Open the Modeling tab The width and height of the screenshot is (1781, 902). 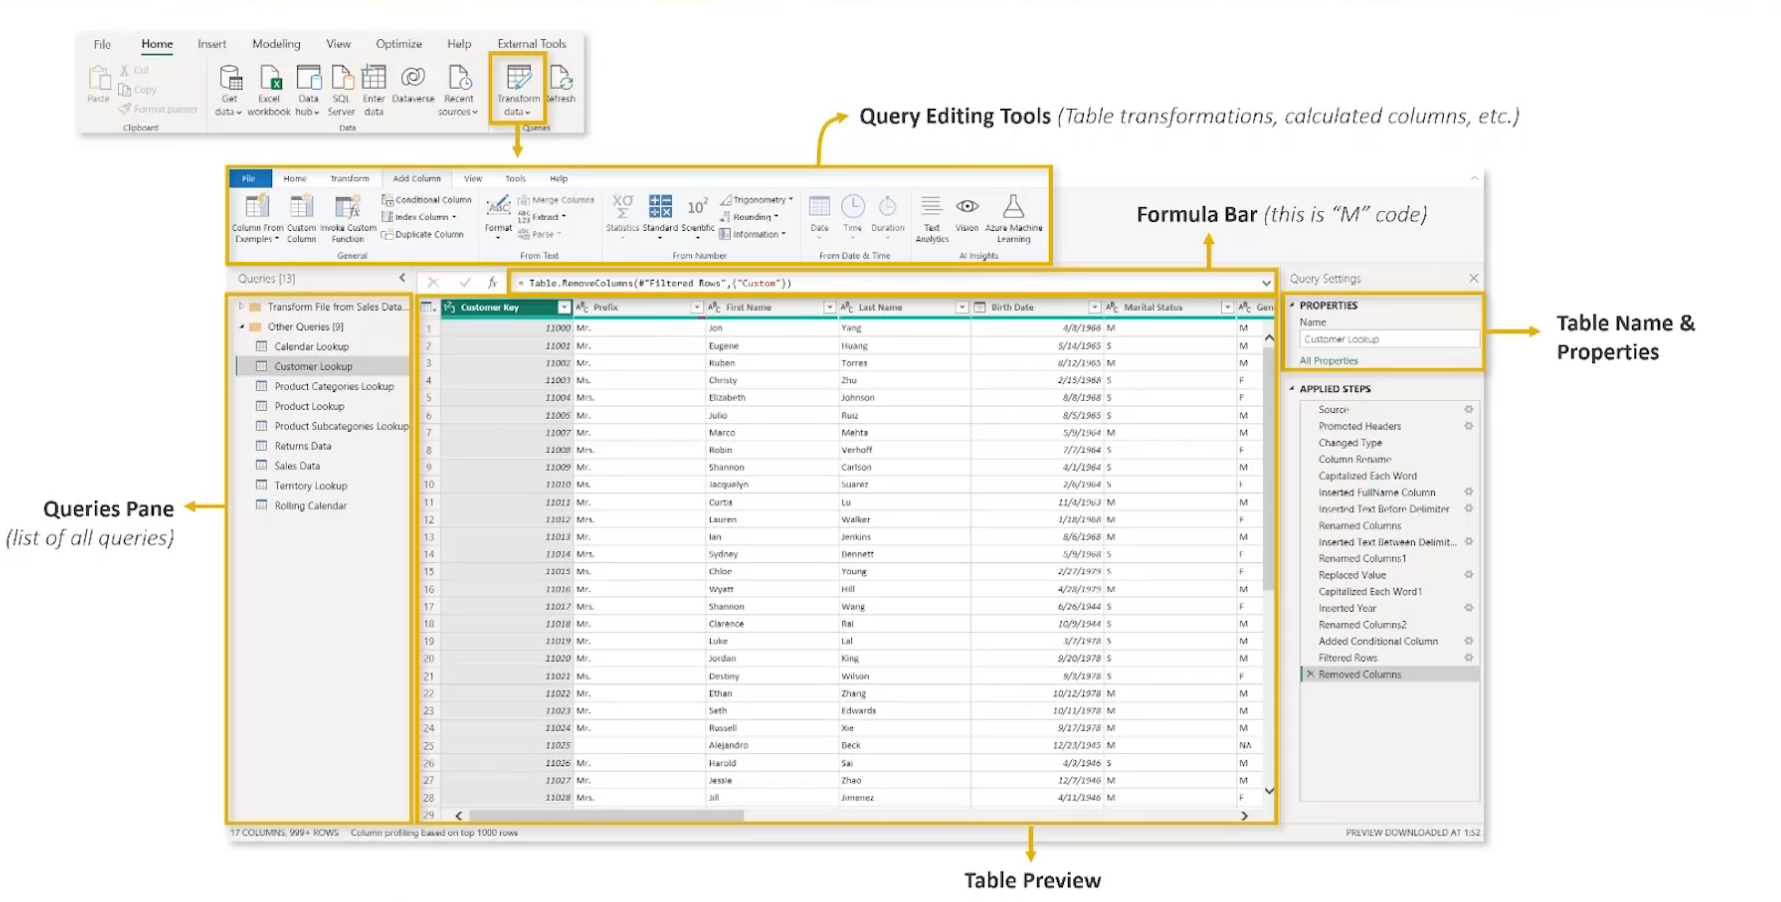(x=276, y=44)
